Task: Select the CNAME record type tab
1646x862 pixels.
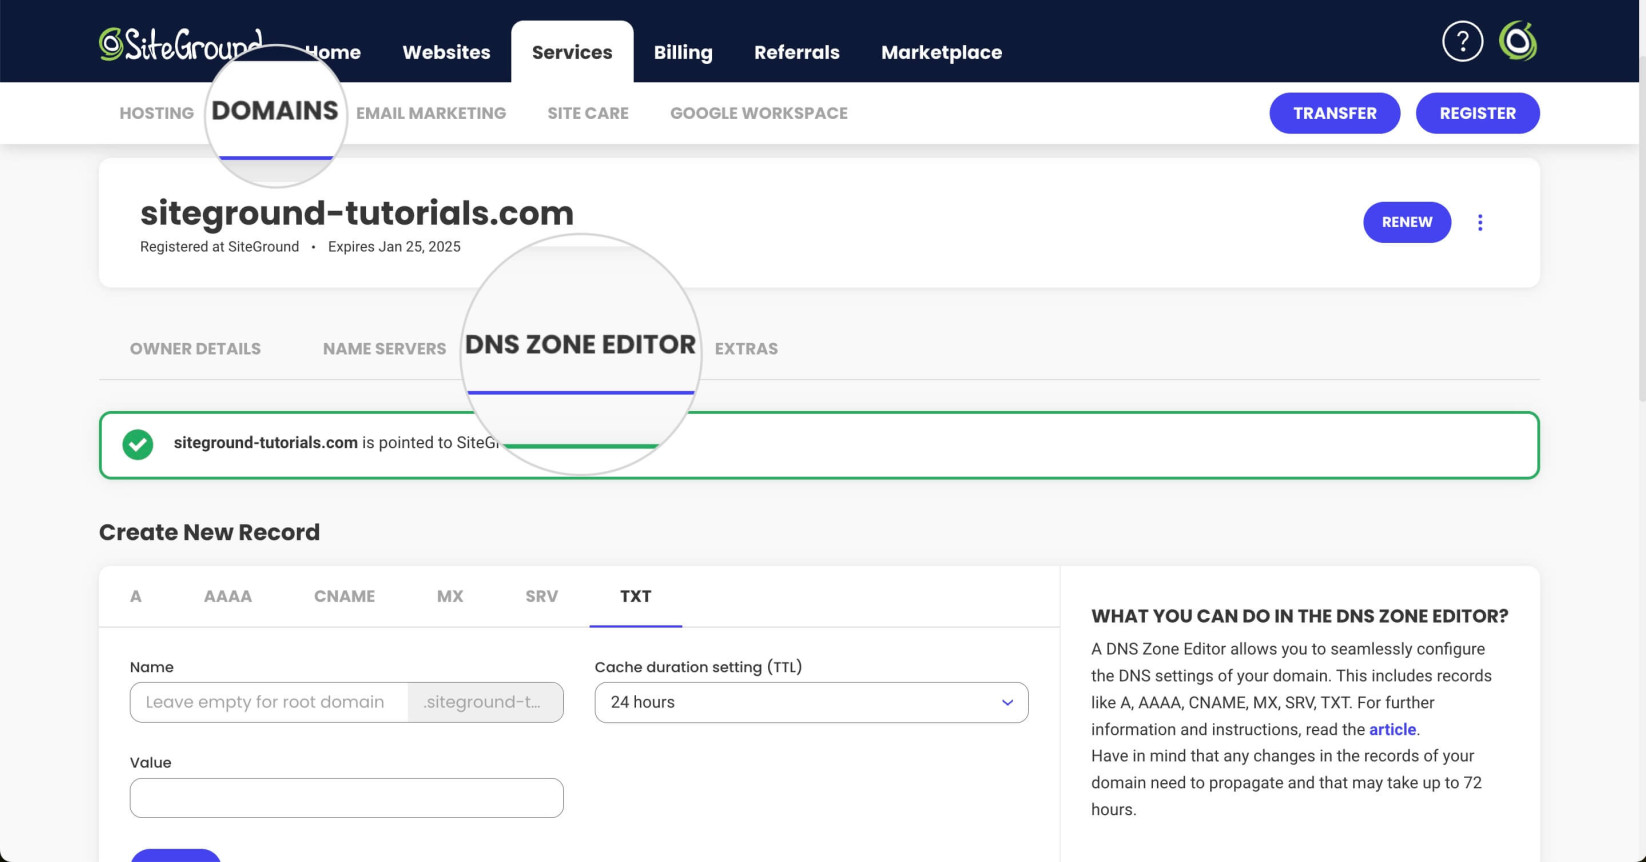Action: [344, 596]
